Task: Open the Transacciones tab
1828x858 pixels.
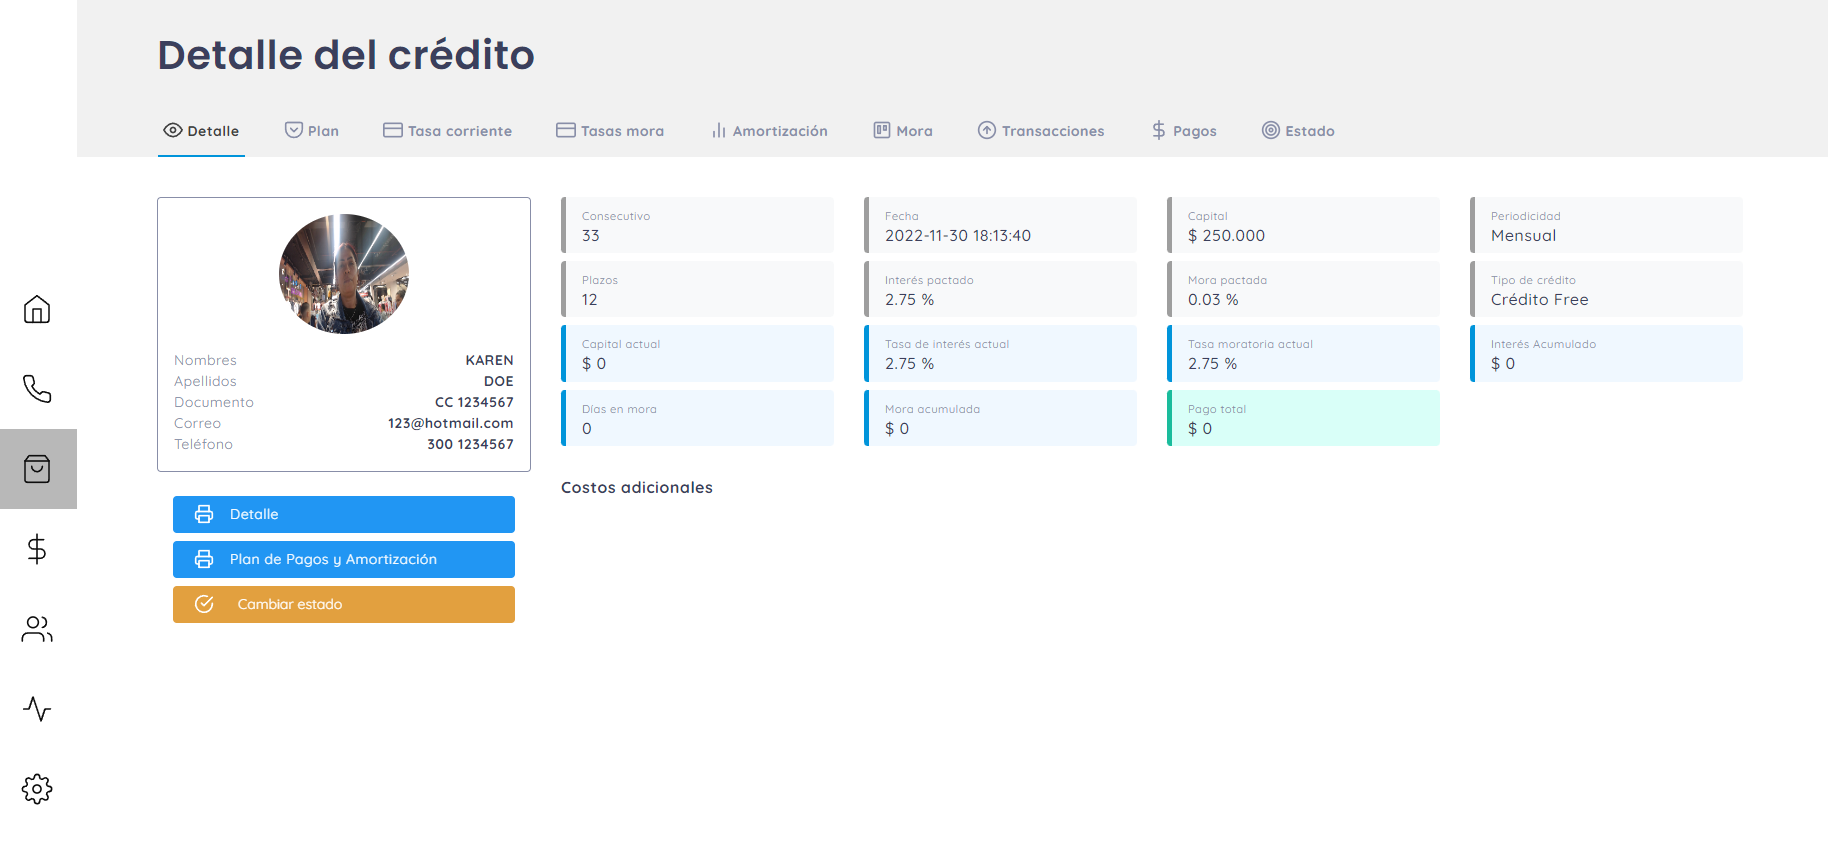Action: 1041,131
